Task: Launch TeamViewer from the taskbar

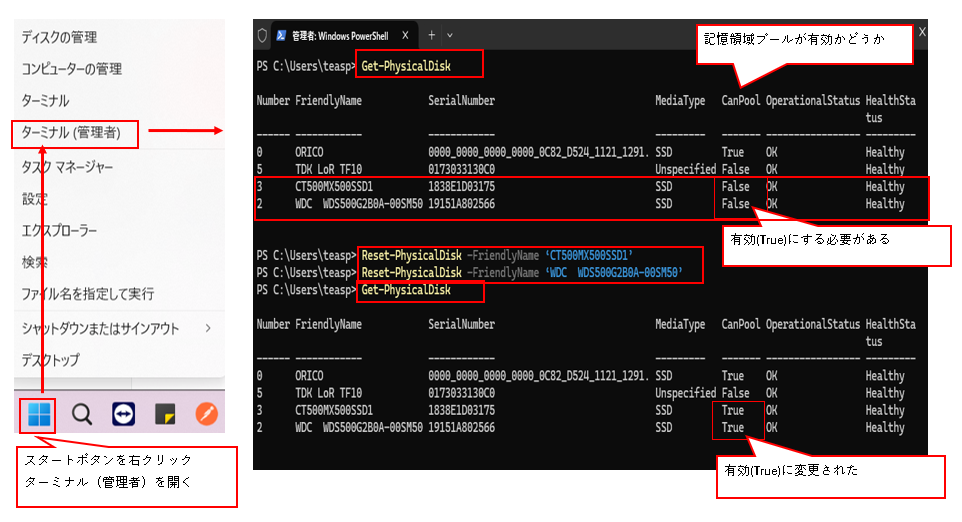Action: (124, 415)
